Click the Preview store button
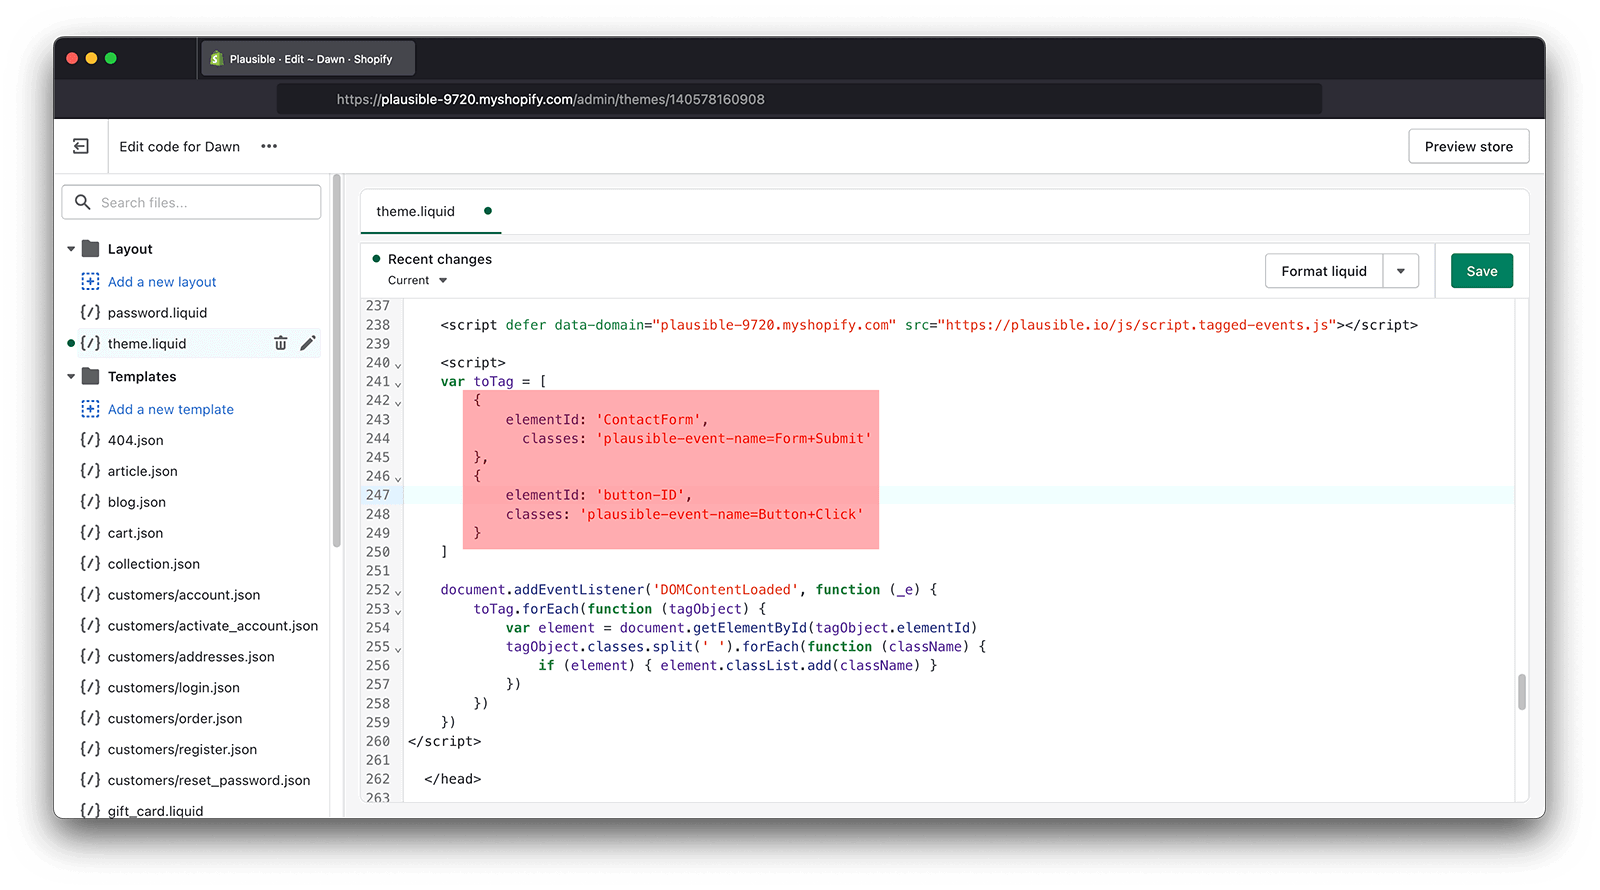Screen dimensions: 1600x890 pos(1468,146)
